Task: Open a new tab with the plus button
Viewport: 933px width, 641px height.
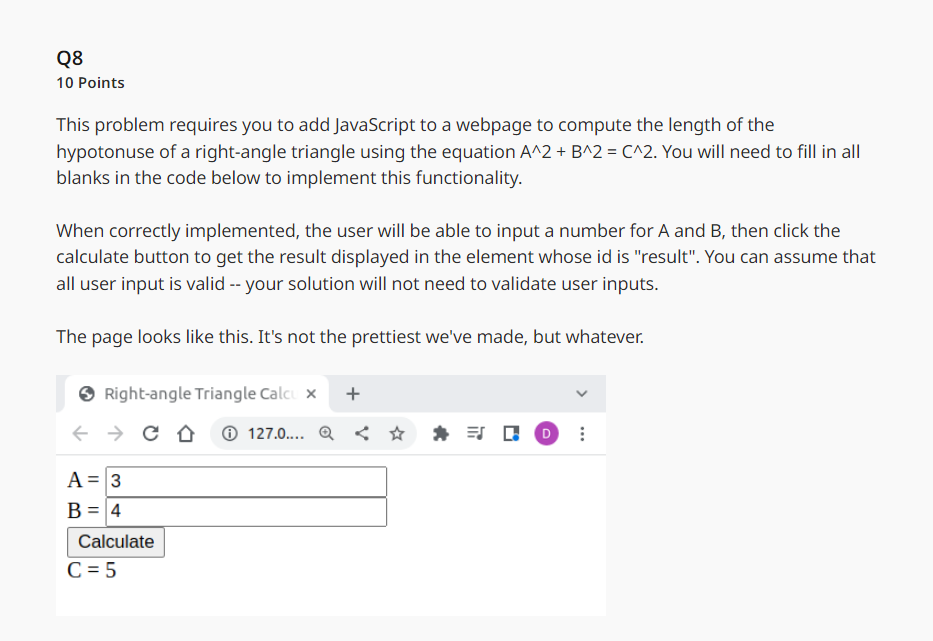Action: (x=352, y=393)
